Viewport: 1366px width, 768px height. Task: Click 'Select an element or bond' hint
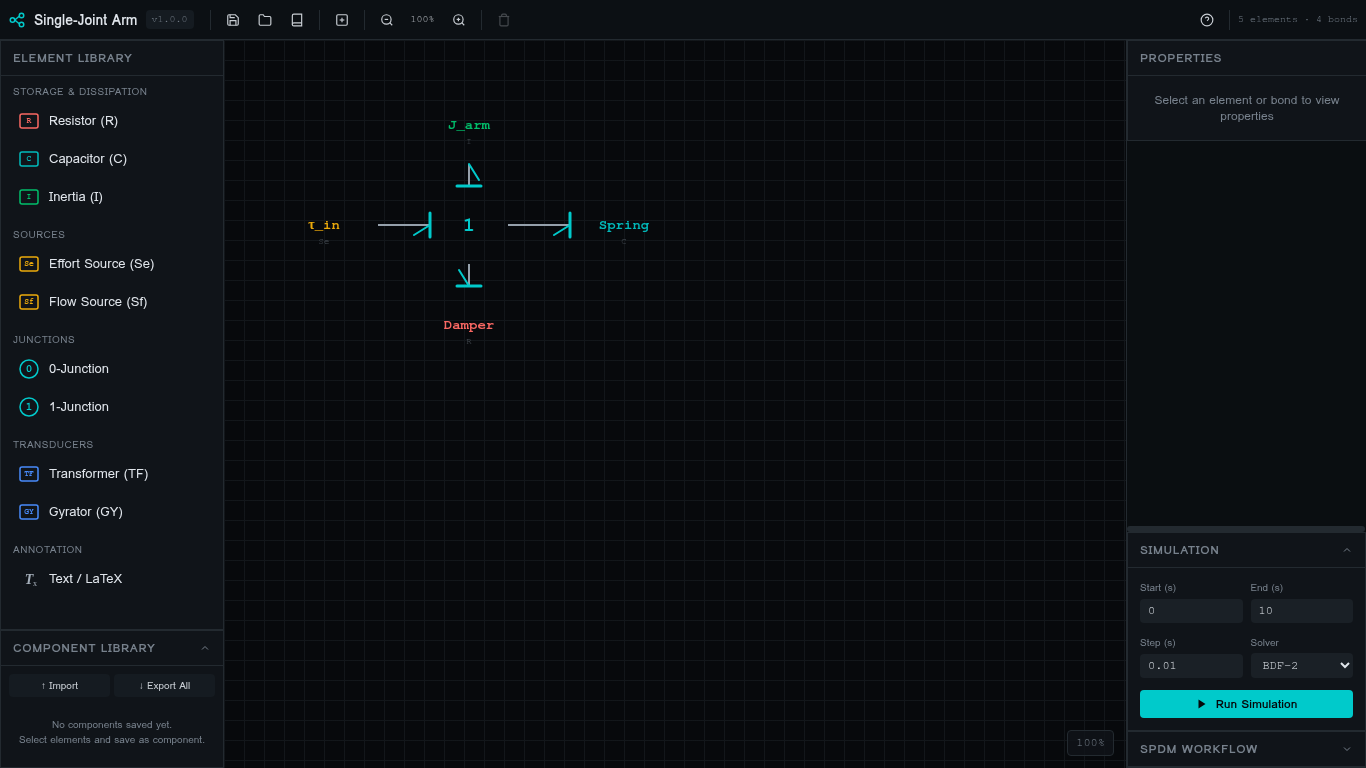click(1246, 108)
